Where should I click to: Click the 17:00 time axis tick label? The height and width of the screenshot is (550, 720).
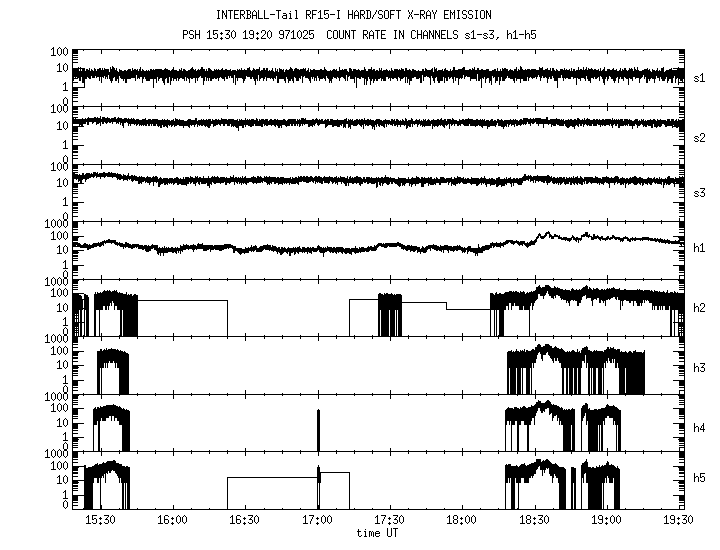click(318, 521)
